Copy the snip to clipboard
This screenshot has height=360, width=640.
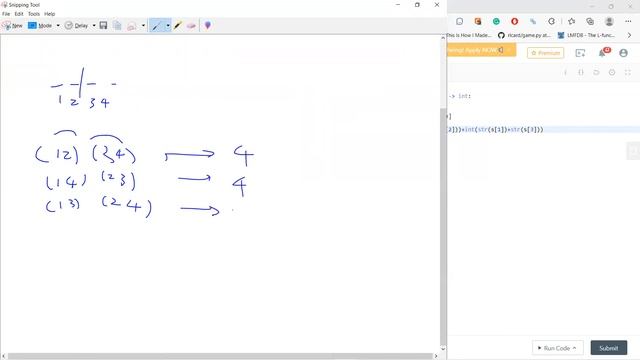(117, 25)
